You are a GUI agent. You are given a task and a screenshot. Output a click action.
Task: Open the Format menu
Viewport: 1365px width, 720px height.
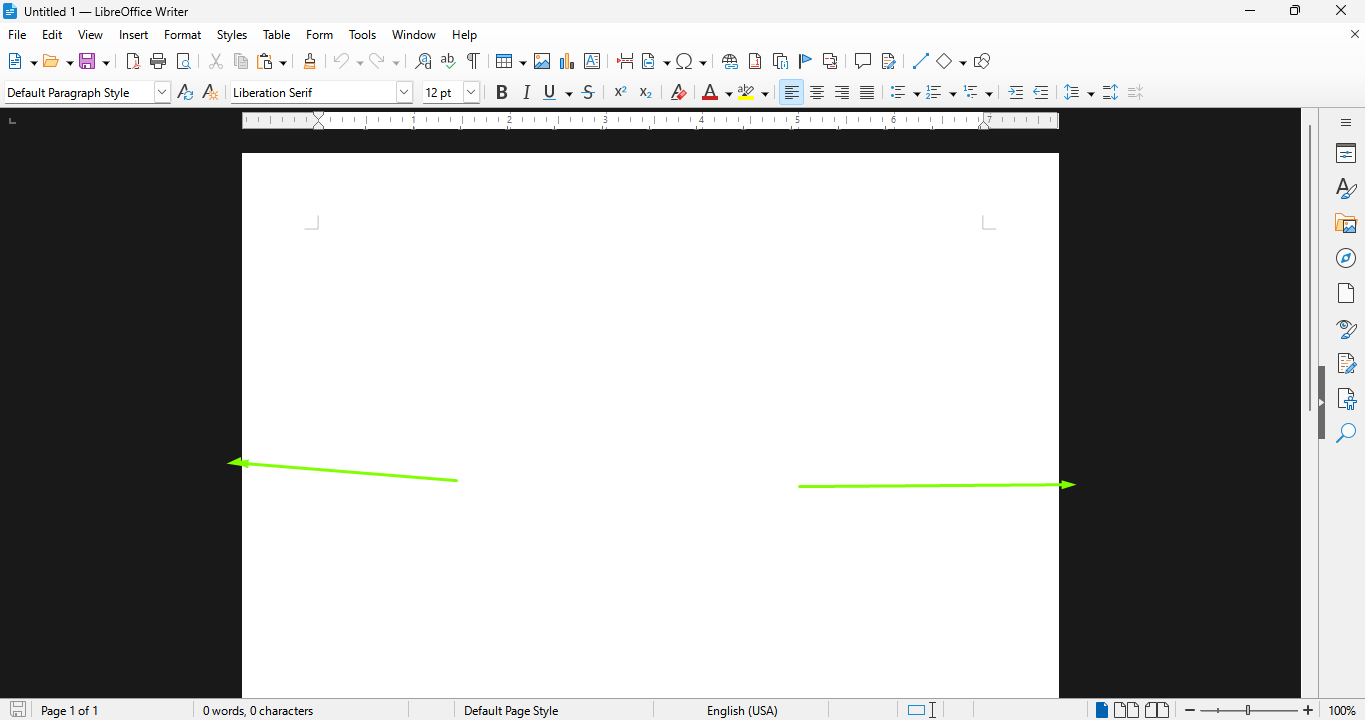click(182, 35)
